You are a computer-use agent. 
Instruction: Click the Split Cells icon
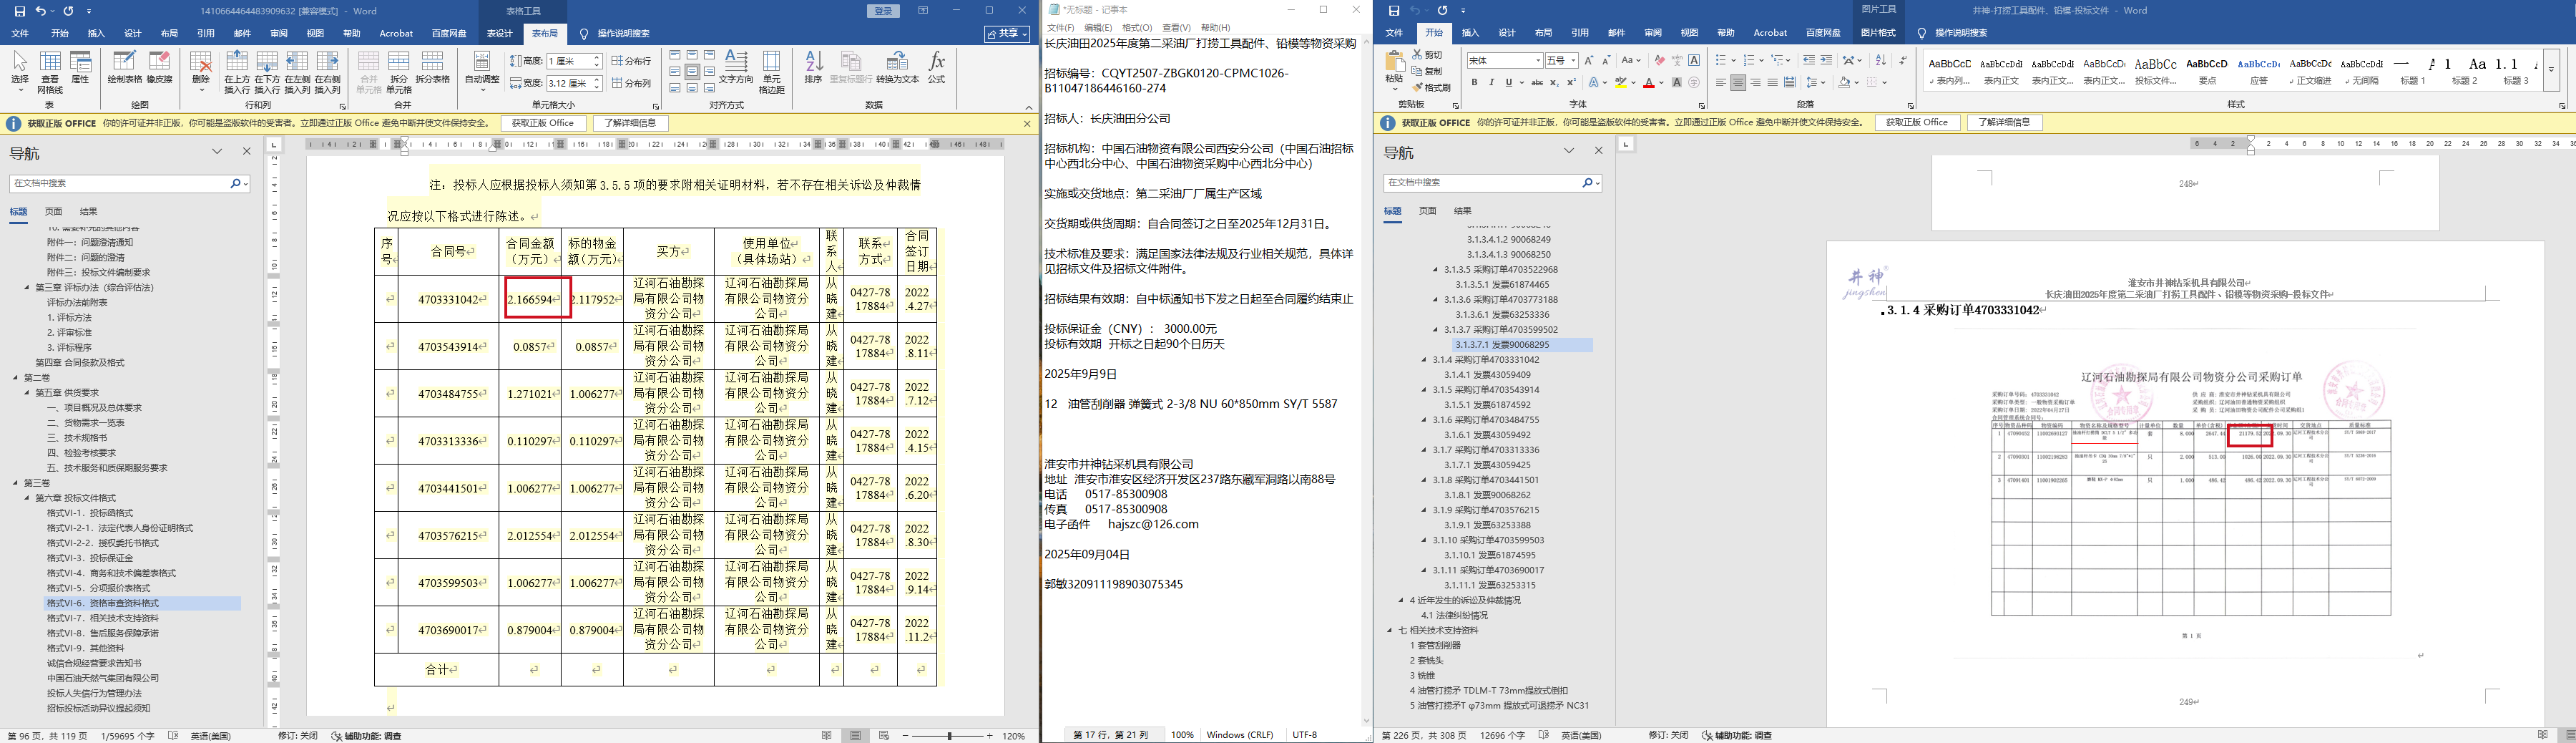[398, 71]
